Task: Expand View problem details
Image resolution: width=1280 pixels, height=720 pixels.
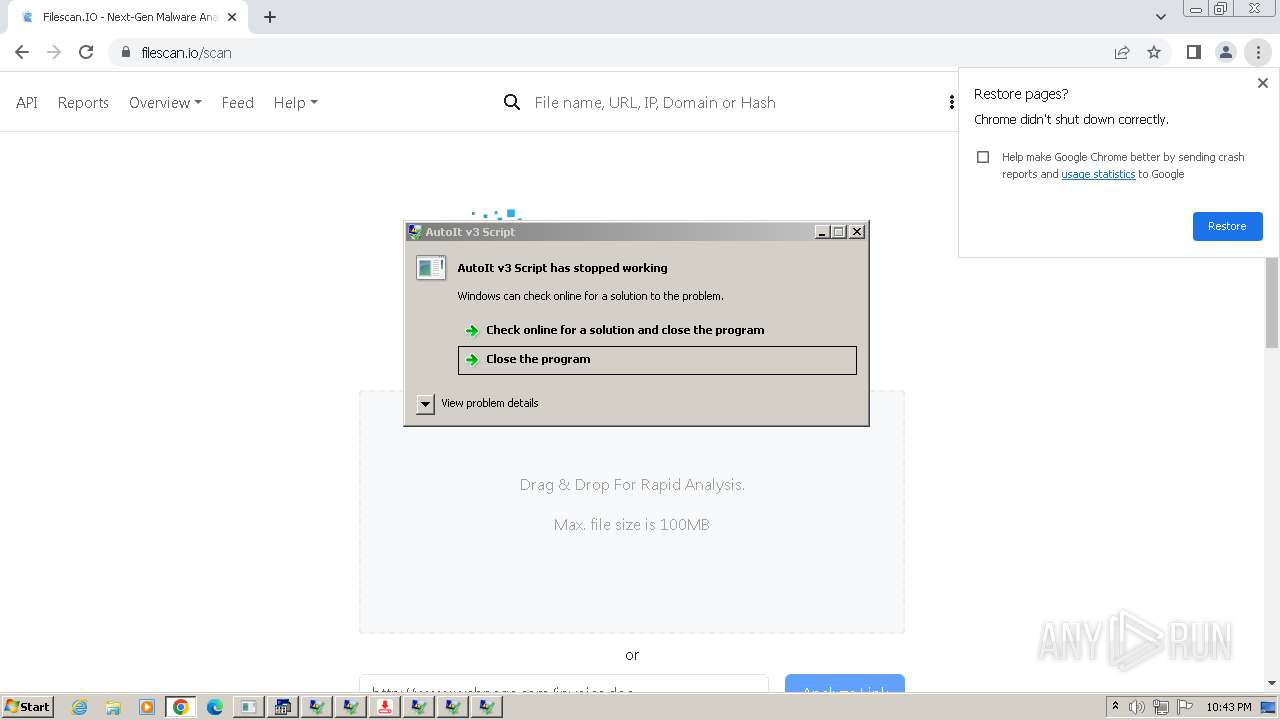Action: (x=425, y=404)
